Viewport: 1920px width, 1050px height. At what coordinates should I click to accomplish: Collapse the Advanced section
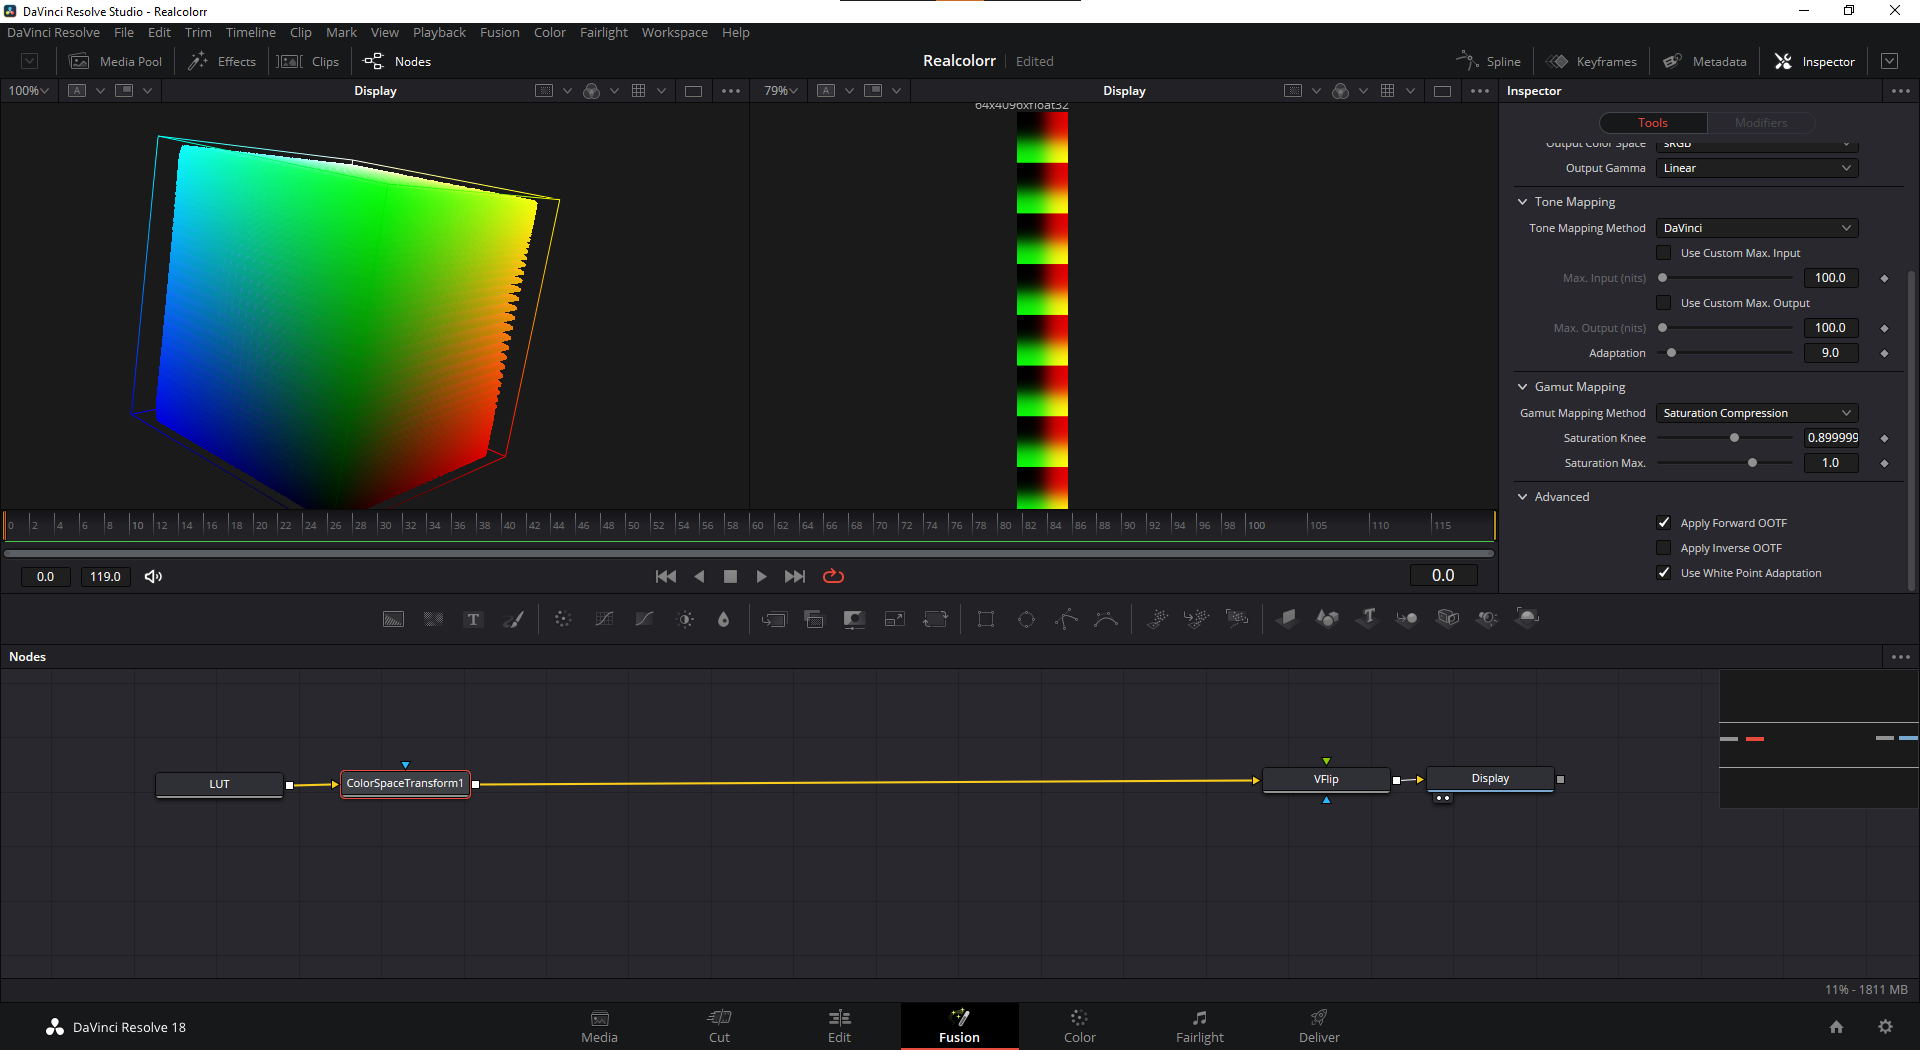1523,497
